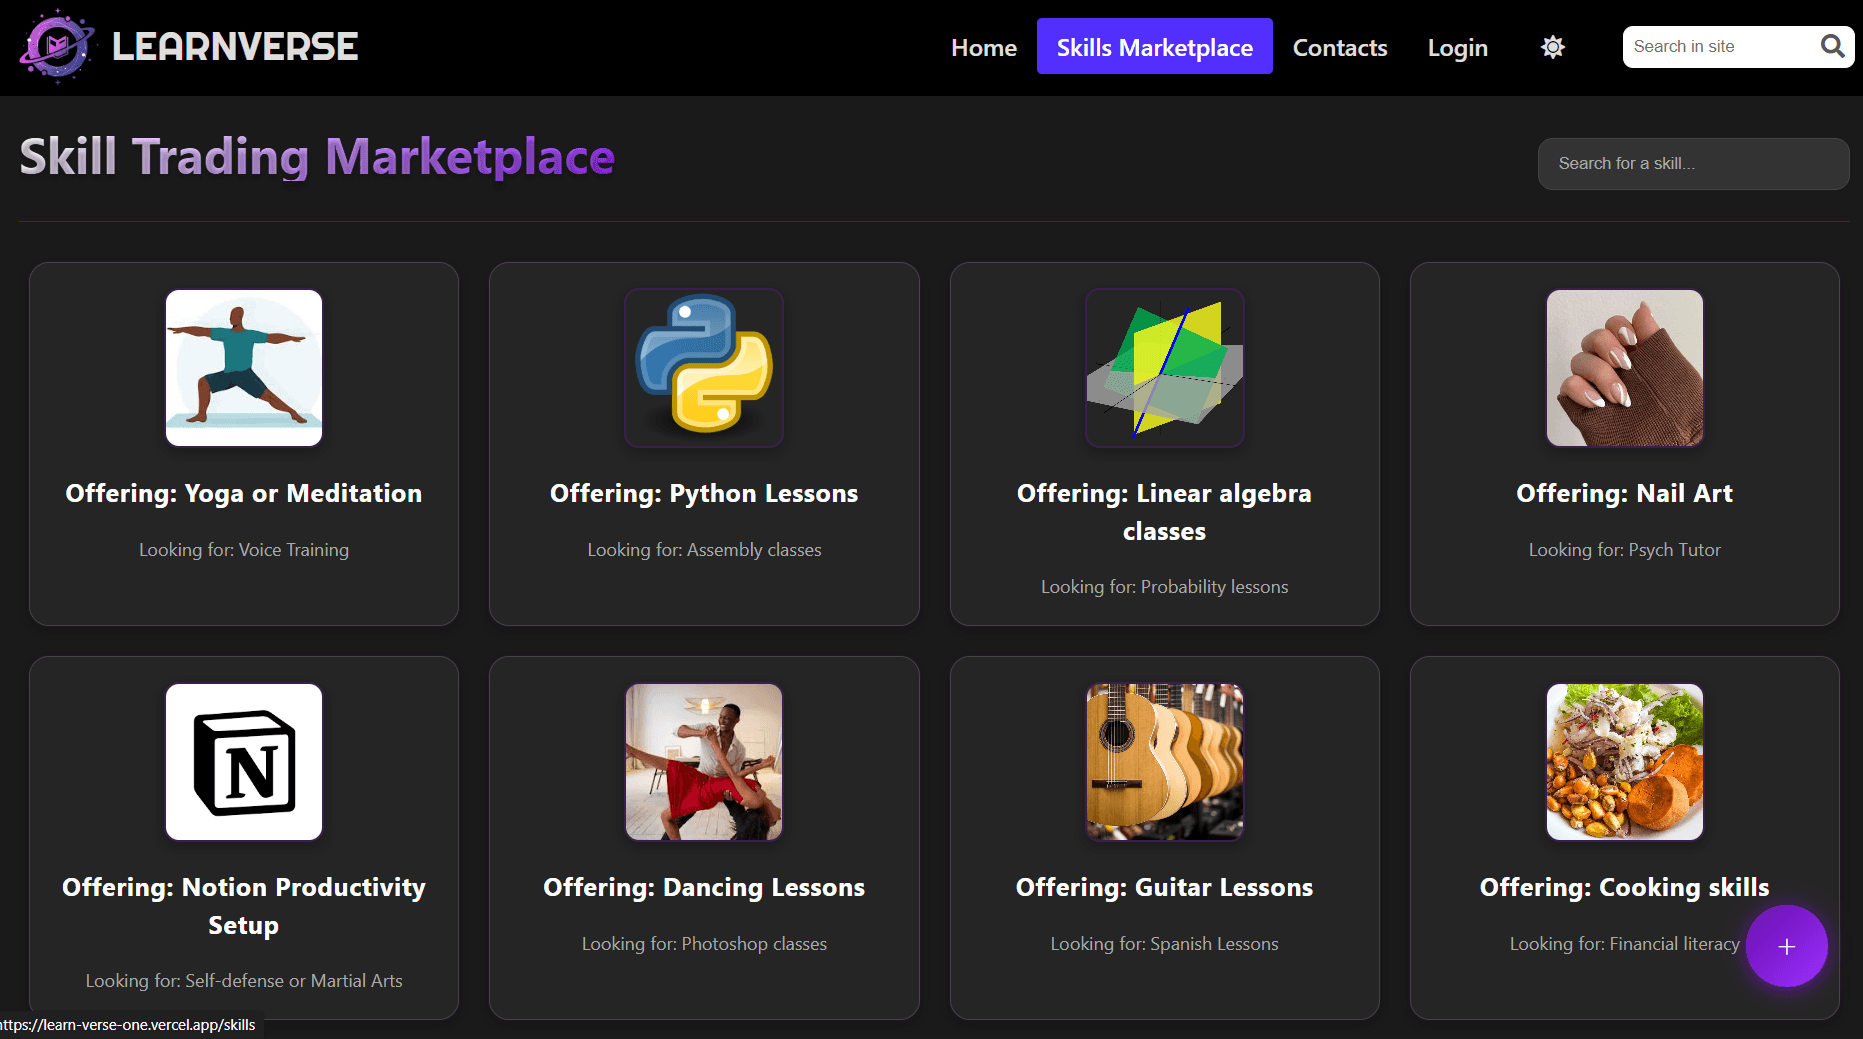This screenshot has height=1039, width=1863.
Task: Click the ceviche dish image on Cooking skills
Action: pyautogui.click(x=1624, y=761)
